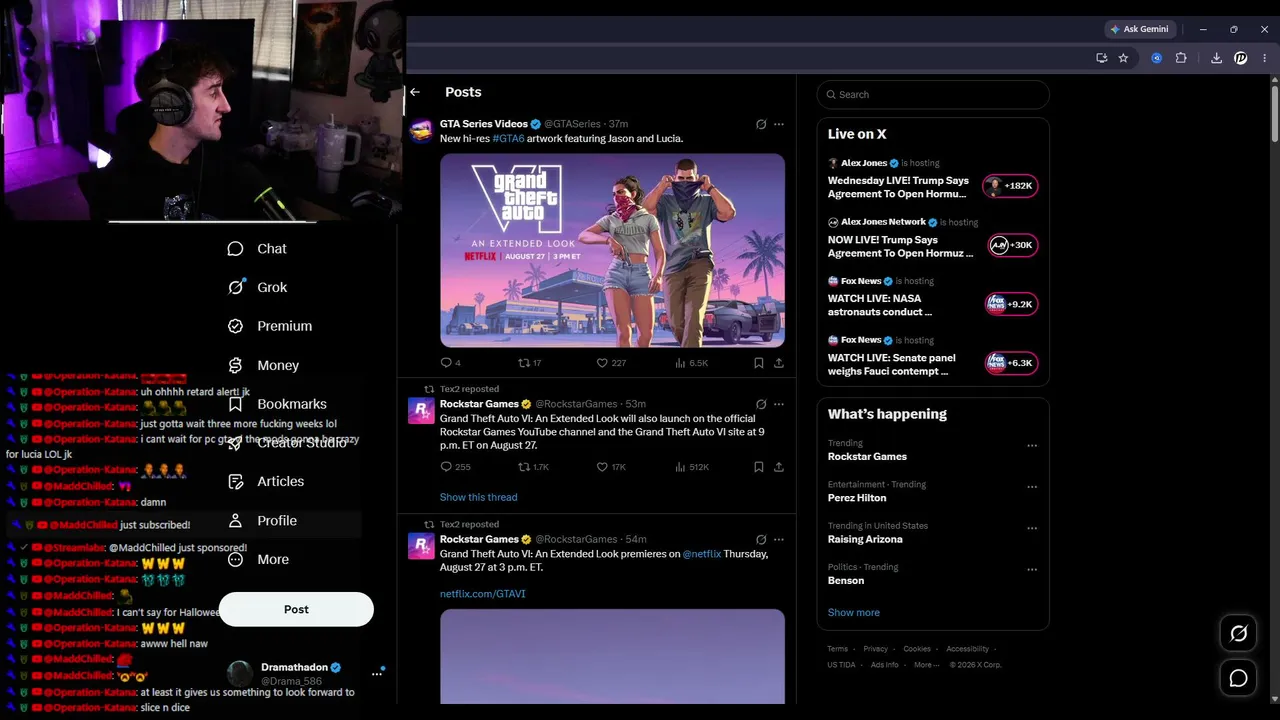
Task: Join Alex Jones live with +182K listeners
Action: coord(1011,186)
